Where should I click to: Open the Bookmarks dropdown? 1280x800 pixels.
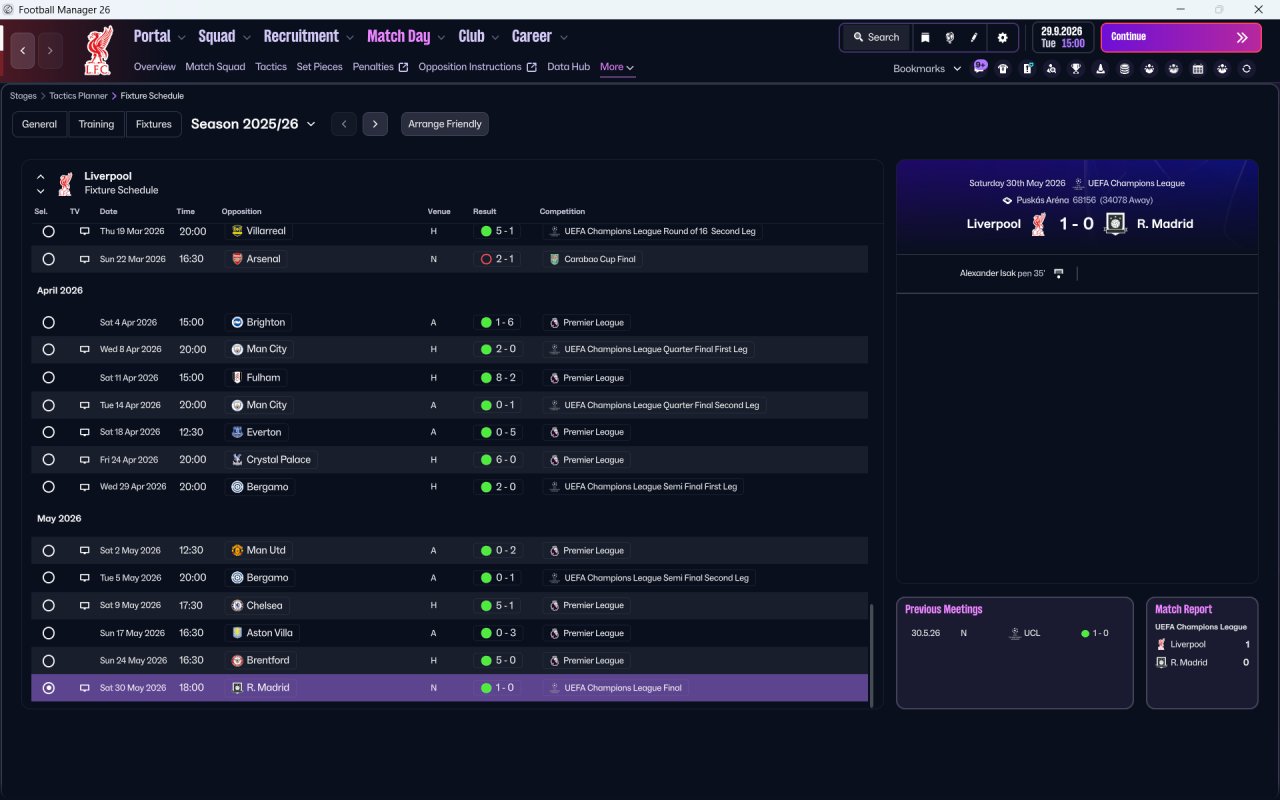[927, 69]
